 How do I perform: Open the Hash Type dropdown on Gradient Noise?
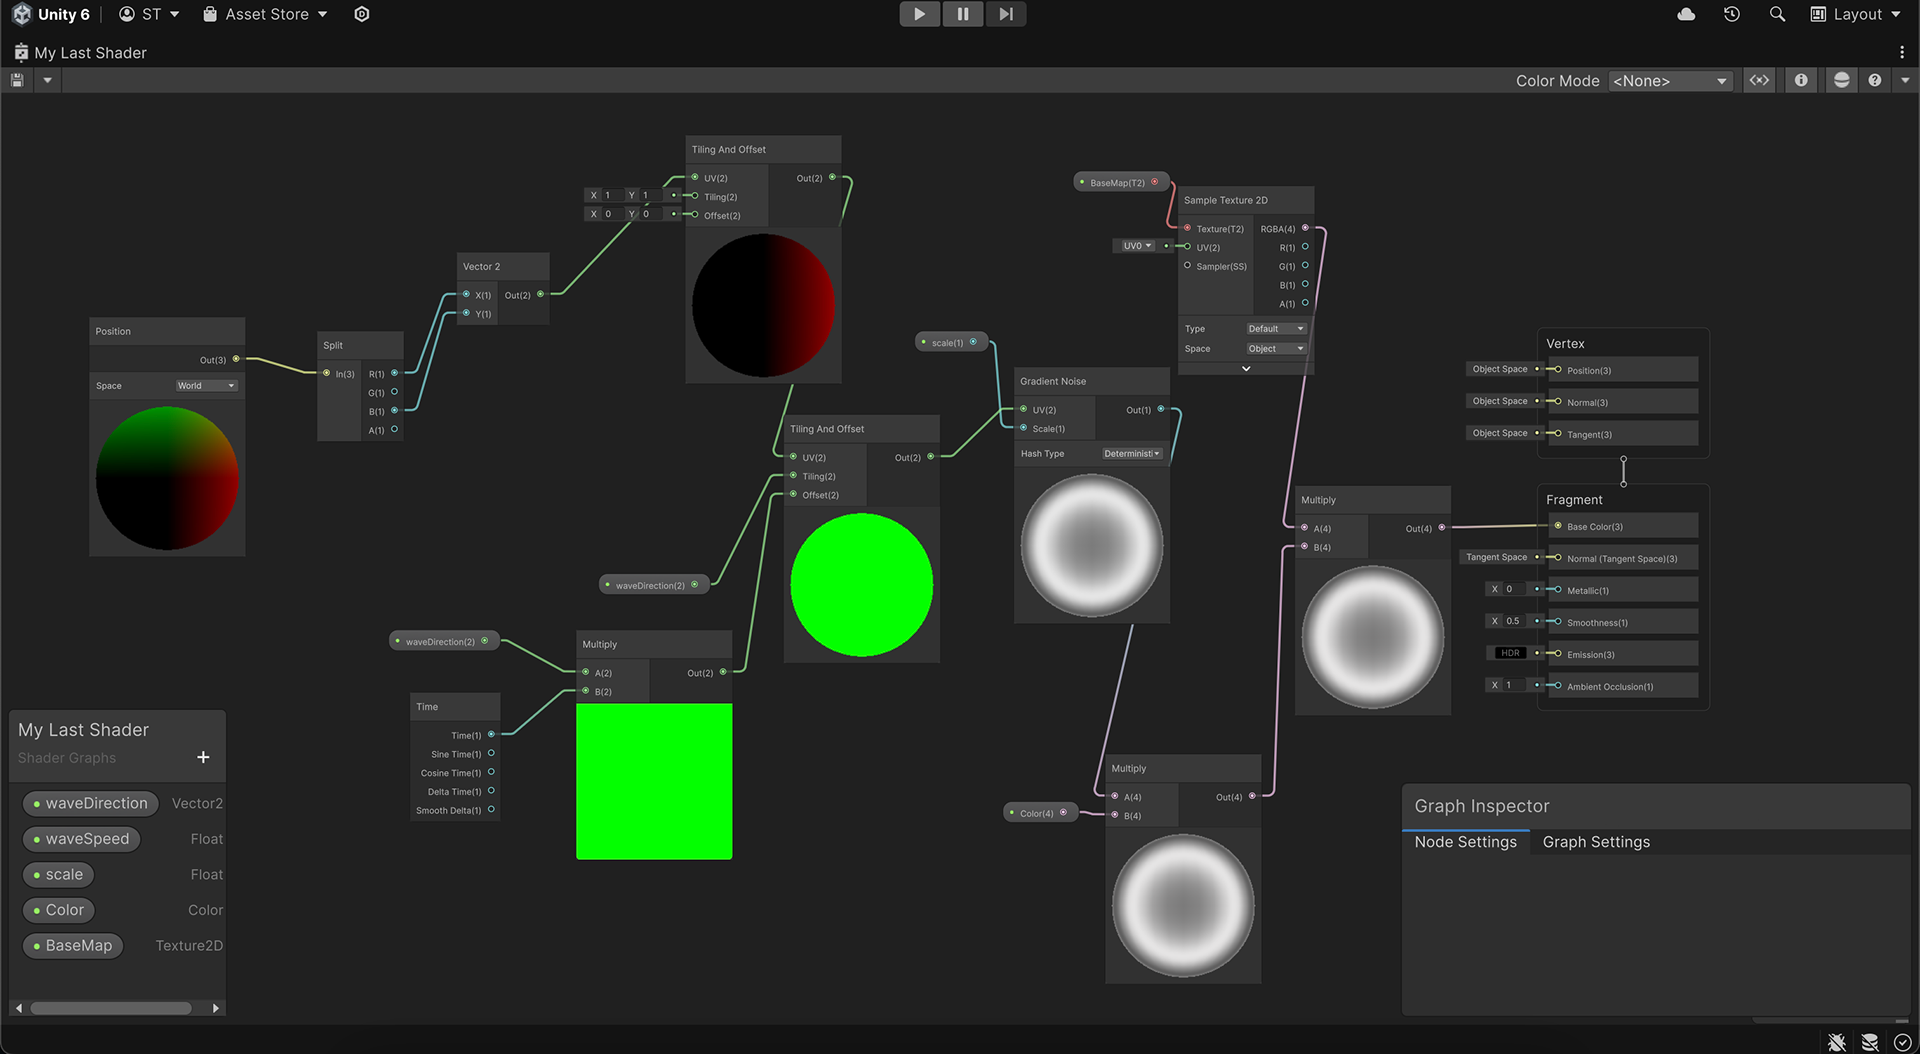tap(1132, 454)
